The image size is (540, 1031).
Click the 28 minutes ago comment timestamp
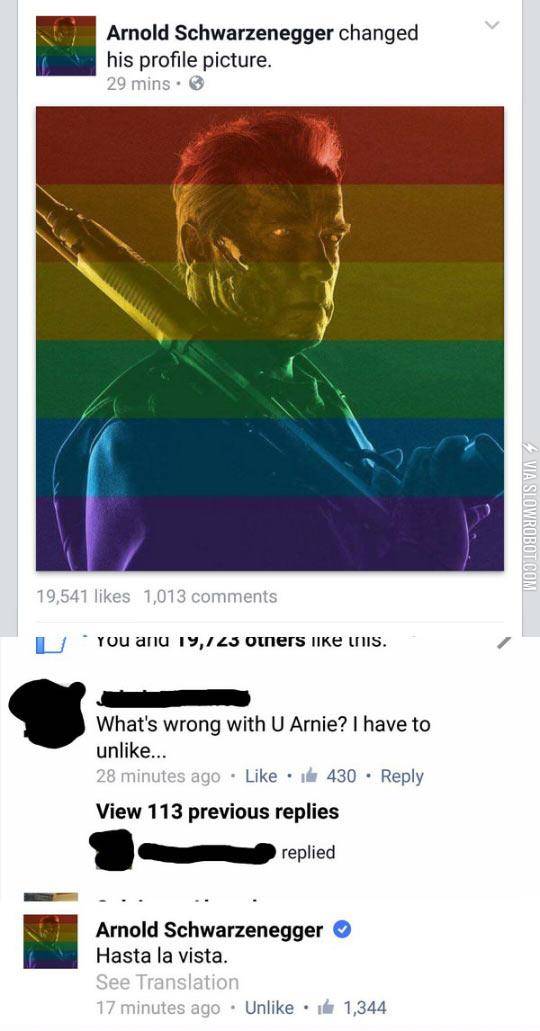click(158, 777)
